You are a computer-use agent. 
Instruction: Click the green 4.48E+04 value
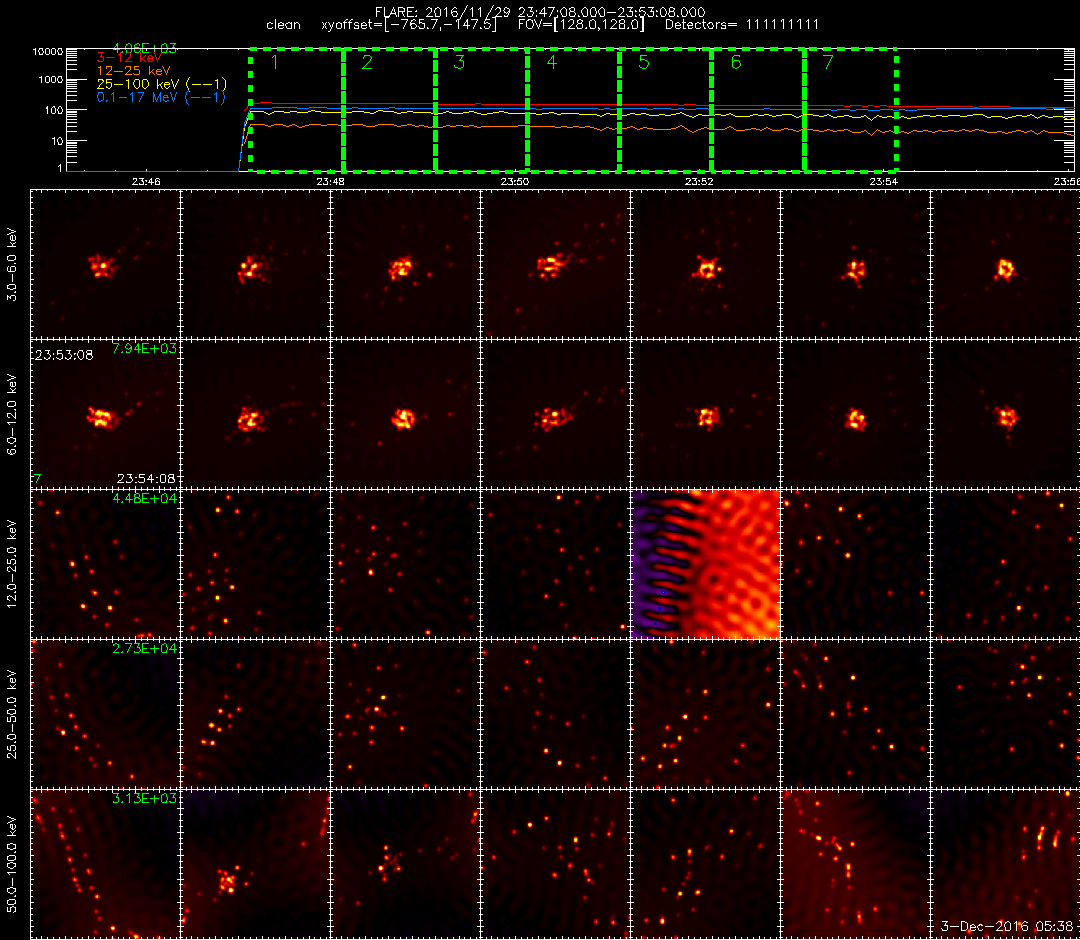tap(144, 499)
